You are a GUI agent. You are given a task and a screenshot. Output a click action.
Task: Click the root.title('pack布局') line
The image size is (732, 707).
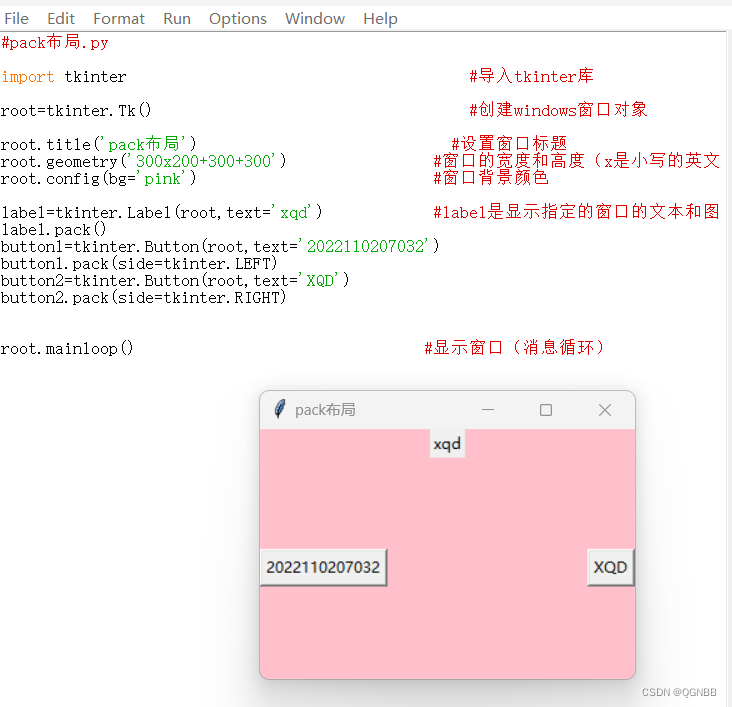pos(99,144)
